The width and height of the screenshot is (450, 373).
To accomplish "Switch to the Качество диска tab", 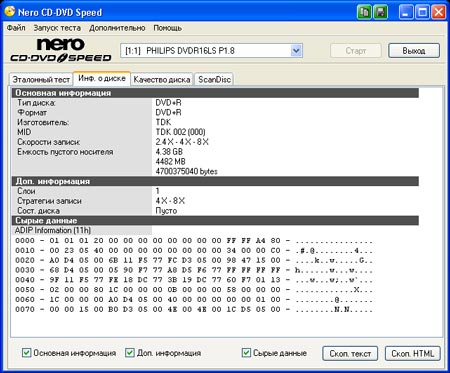I will pos(162,80).
